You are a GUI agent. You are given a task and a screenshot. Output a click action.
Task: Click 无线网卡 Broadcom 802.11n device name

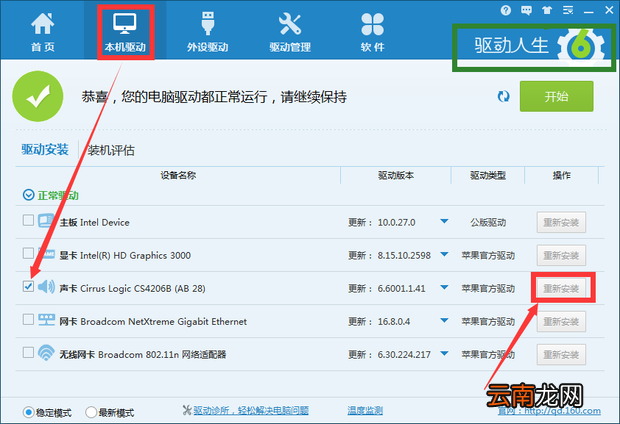pos(143,354)
